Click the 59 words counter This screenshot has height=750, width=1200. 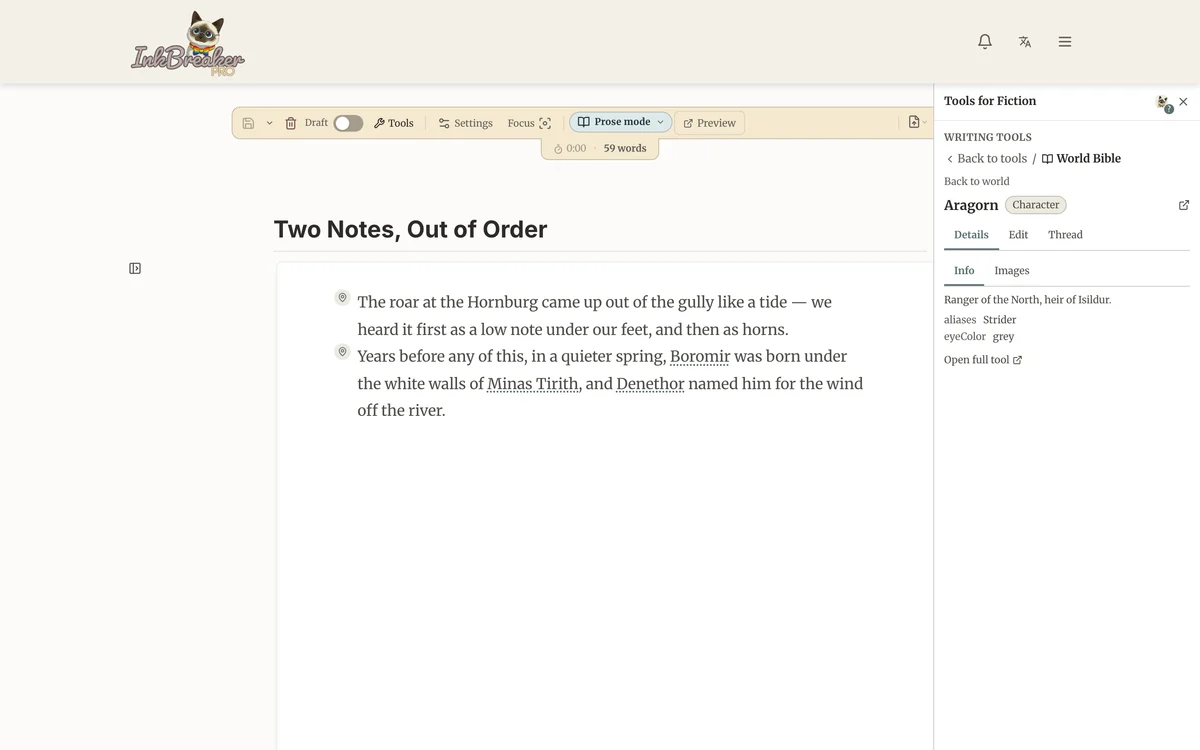[625, 148]
